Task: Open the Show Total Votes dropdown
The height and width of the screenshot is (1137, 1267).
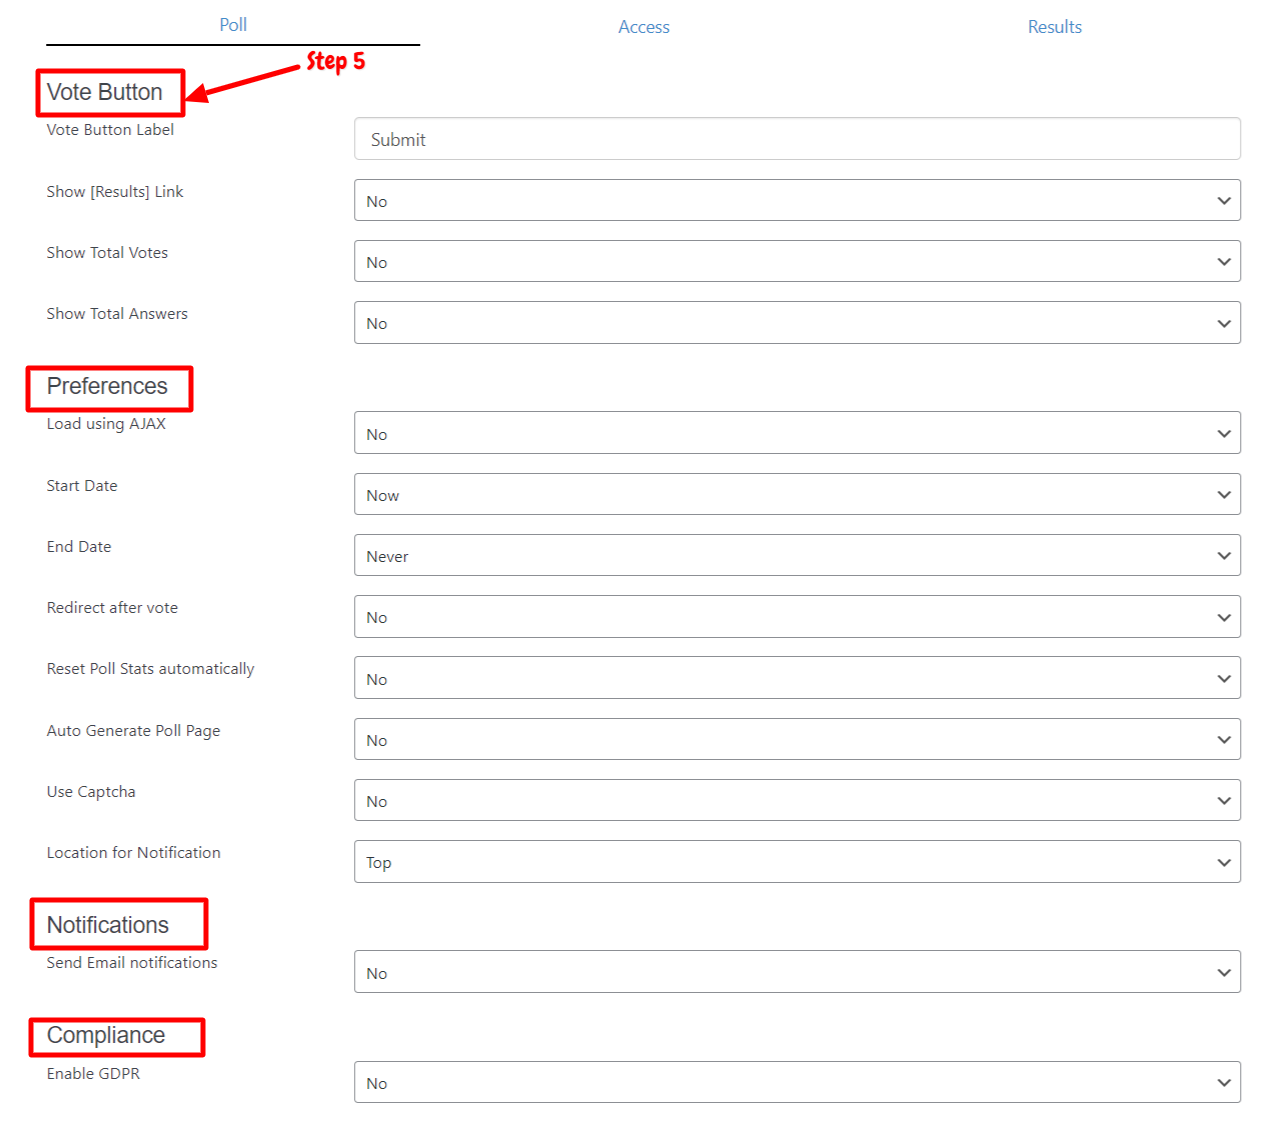Action: (797, 261)
